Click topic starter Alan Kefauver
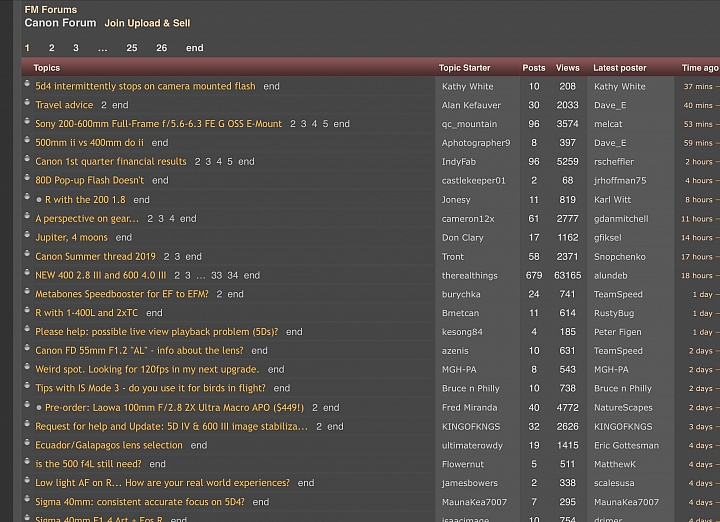720x522 pixels. point(471,105)
